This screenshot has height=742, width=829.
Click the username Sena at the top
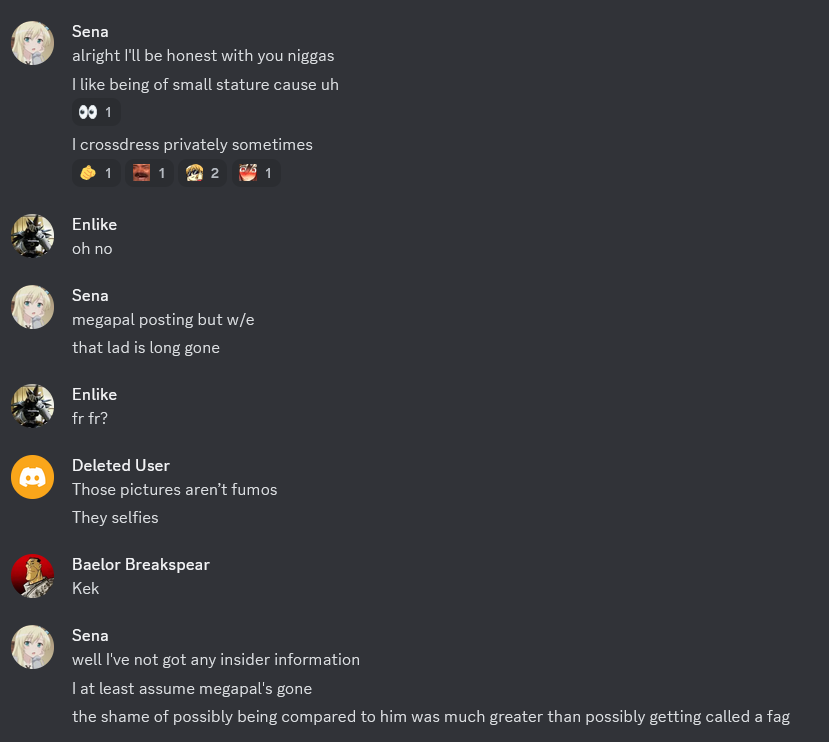click(90, 32)
